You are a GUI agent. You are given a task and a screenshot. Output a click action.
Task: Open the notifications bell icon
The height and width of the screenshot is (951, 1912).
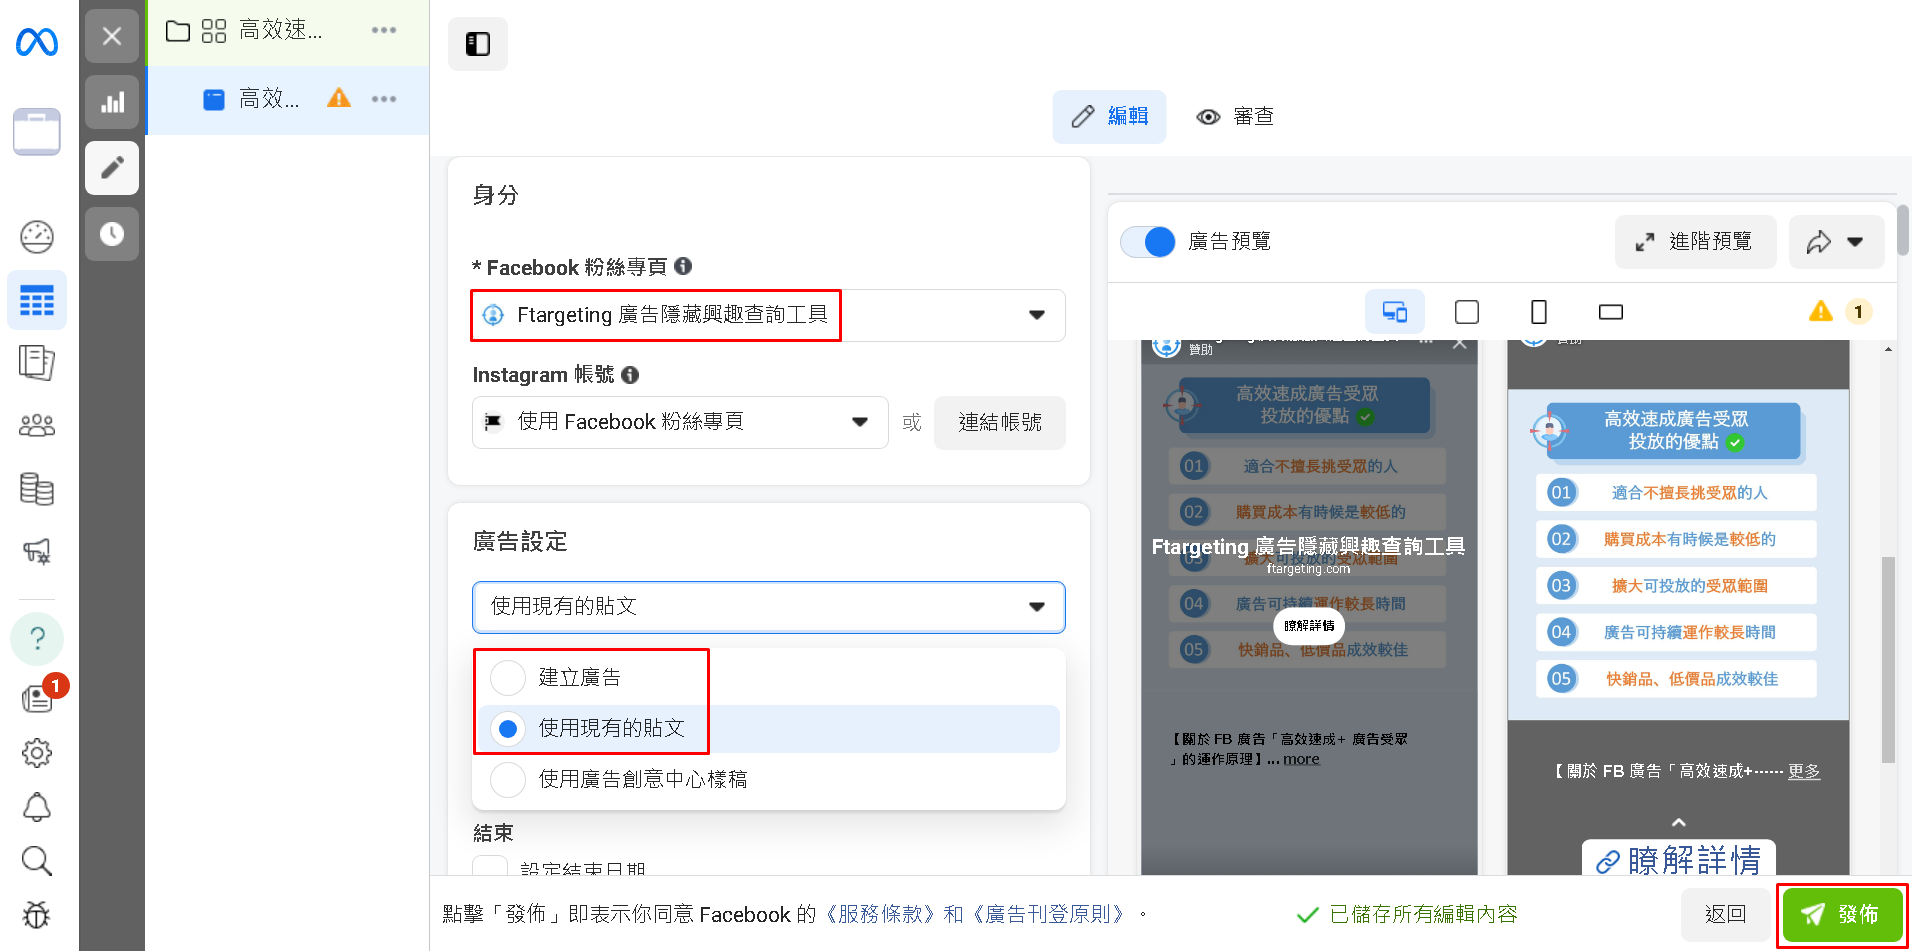[37, 807]
